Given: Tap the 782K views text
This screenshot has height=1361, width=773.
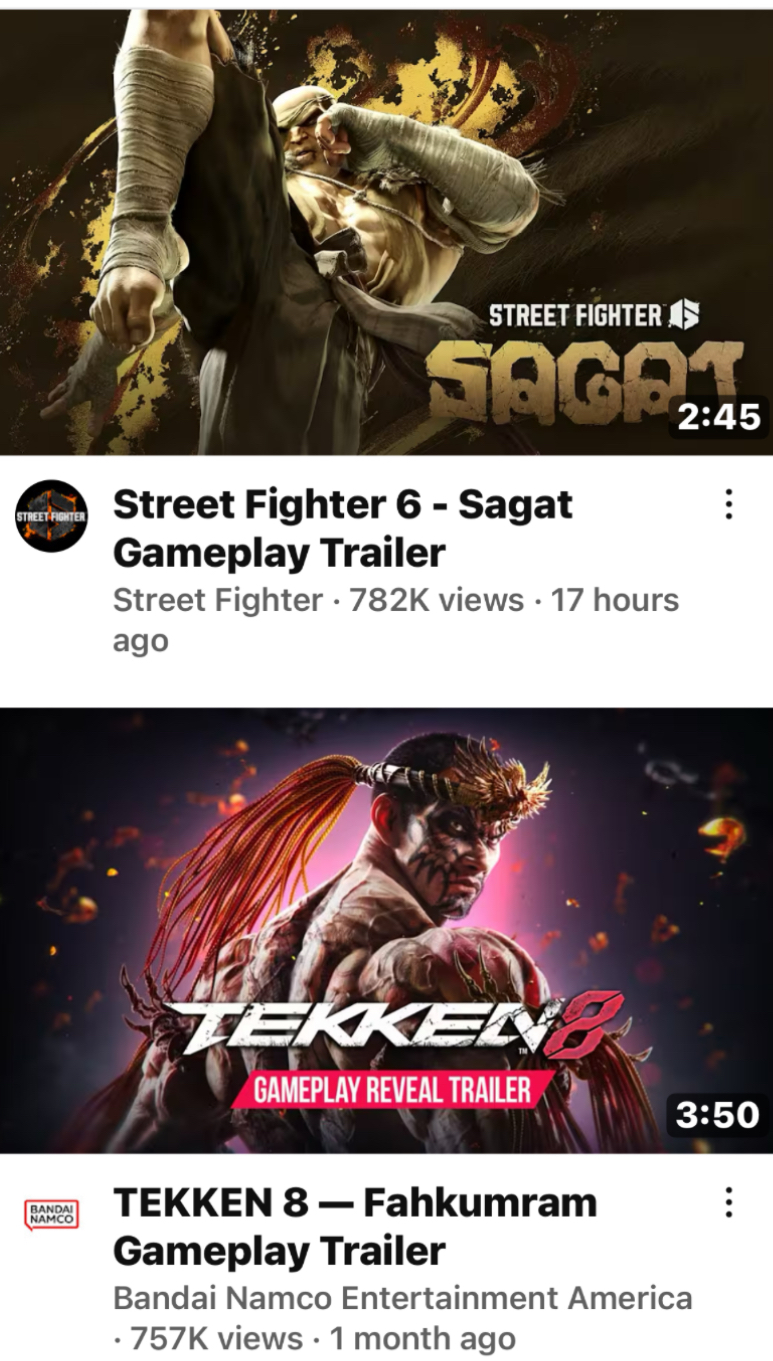Looking at the screenshot, I should pos(437,600).
